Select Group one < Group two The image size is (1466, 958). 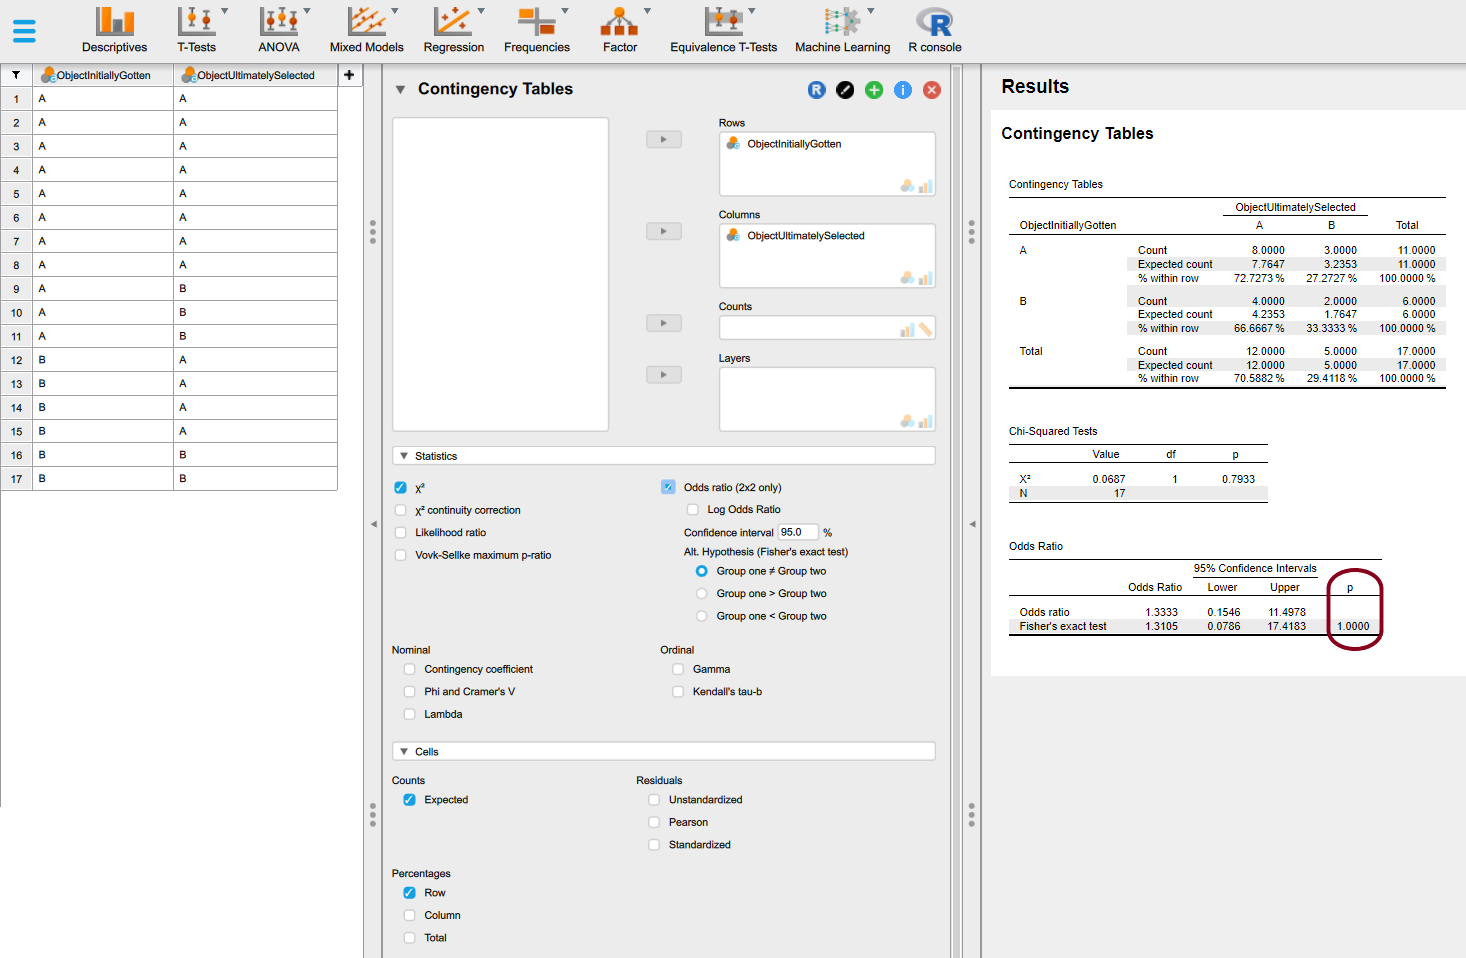click(702, 616)
